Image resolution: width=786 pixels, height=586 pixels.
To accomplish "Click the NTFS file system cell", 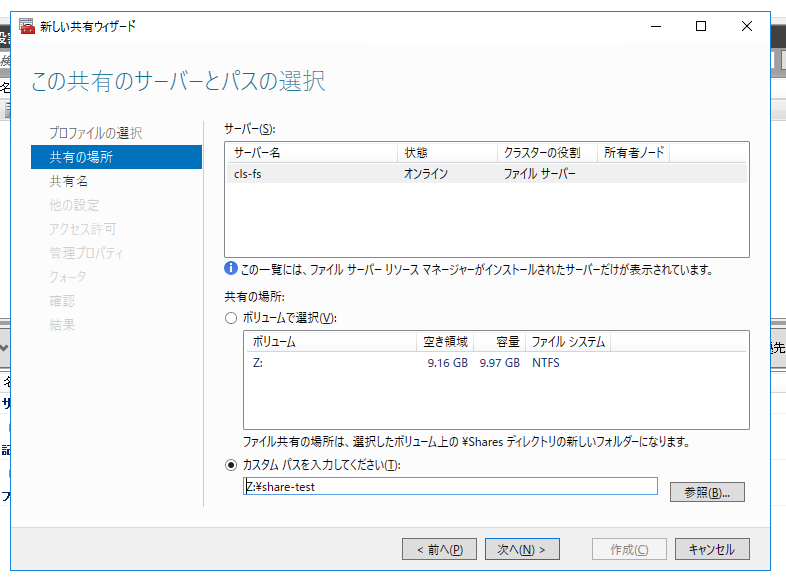I will [545, 363].
